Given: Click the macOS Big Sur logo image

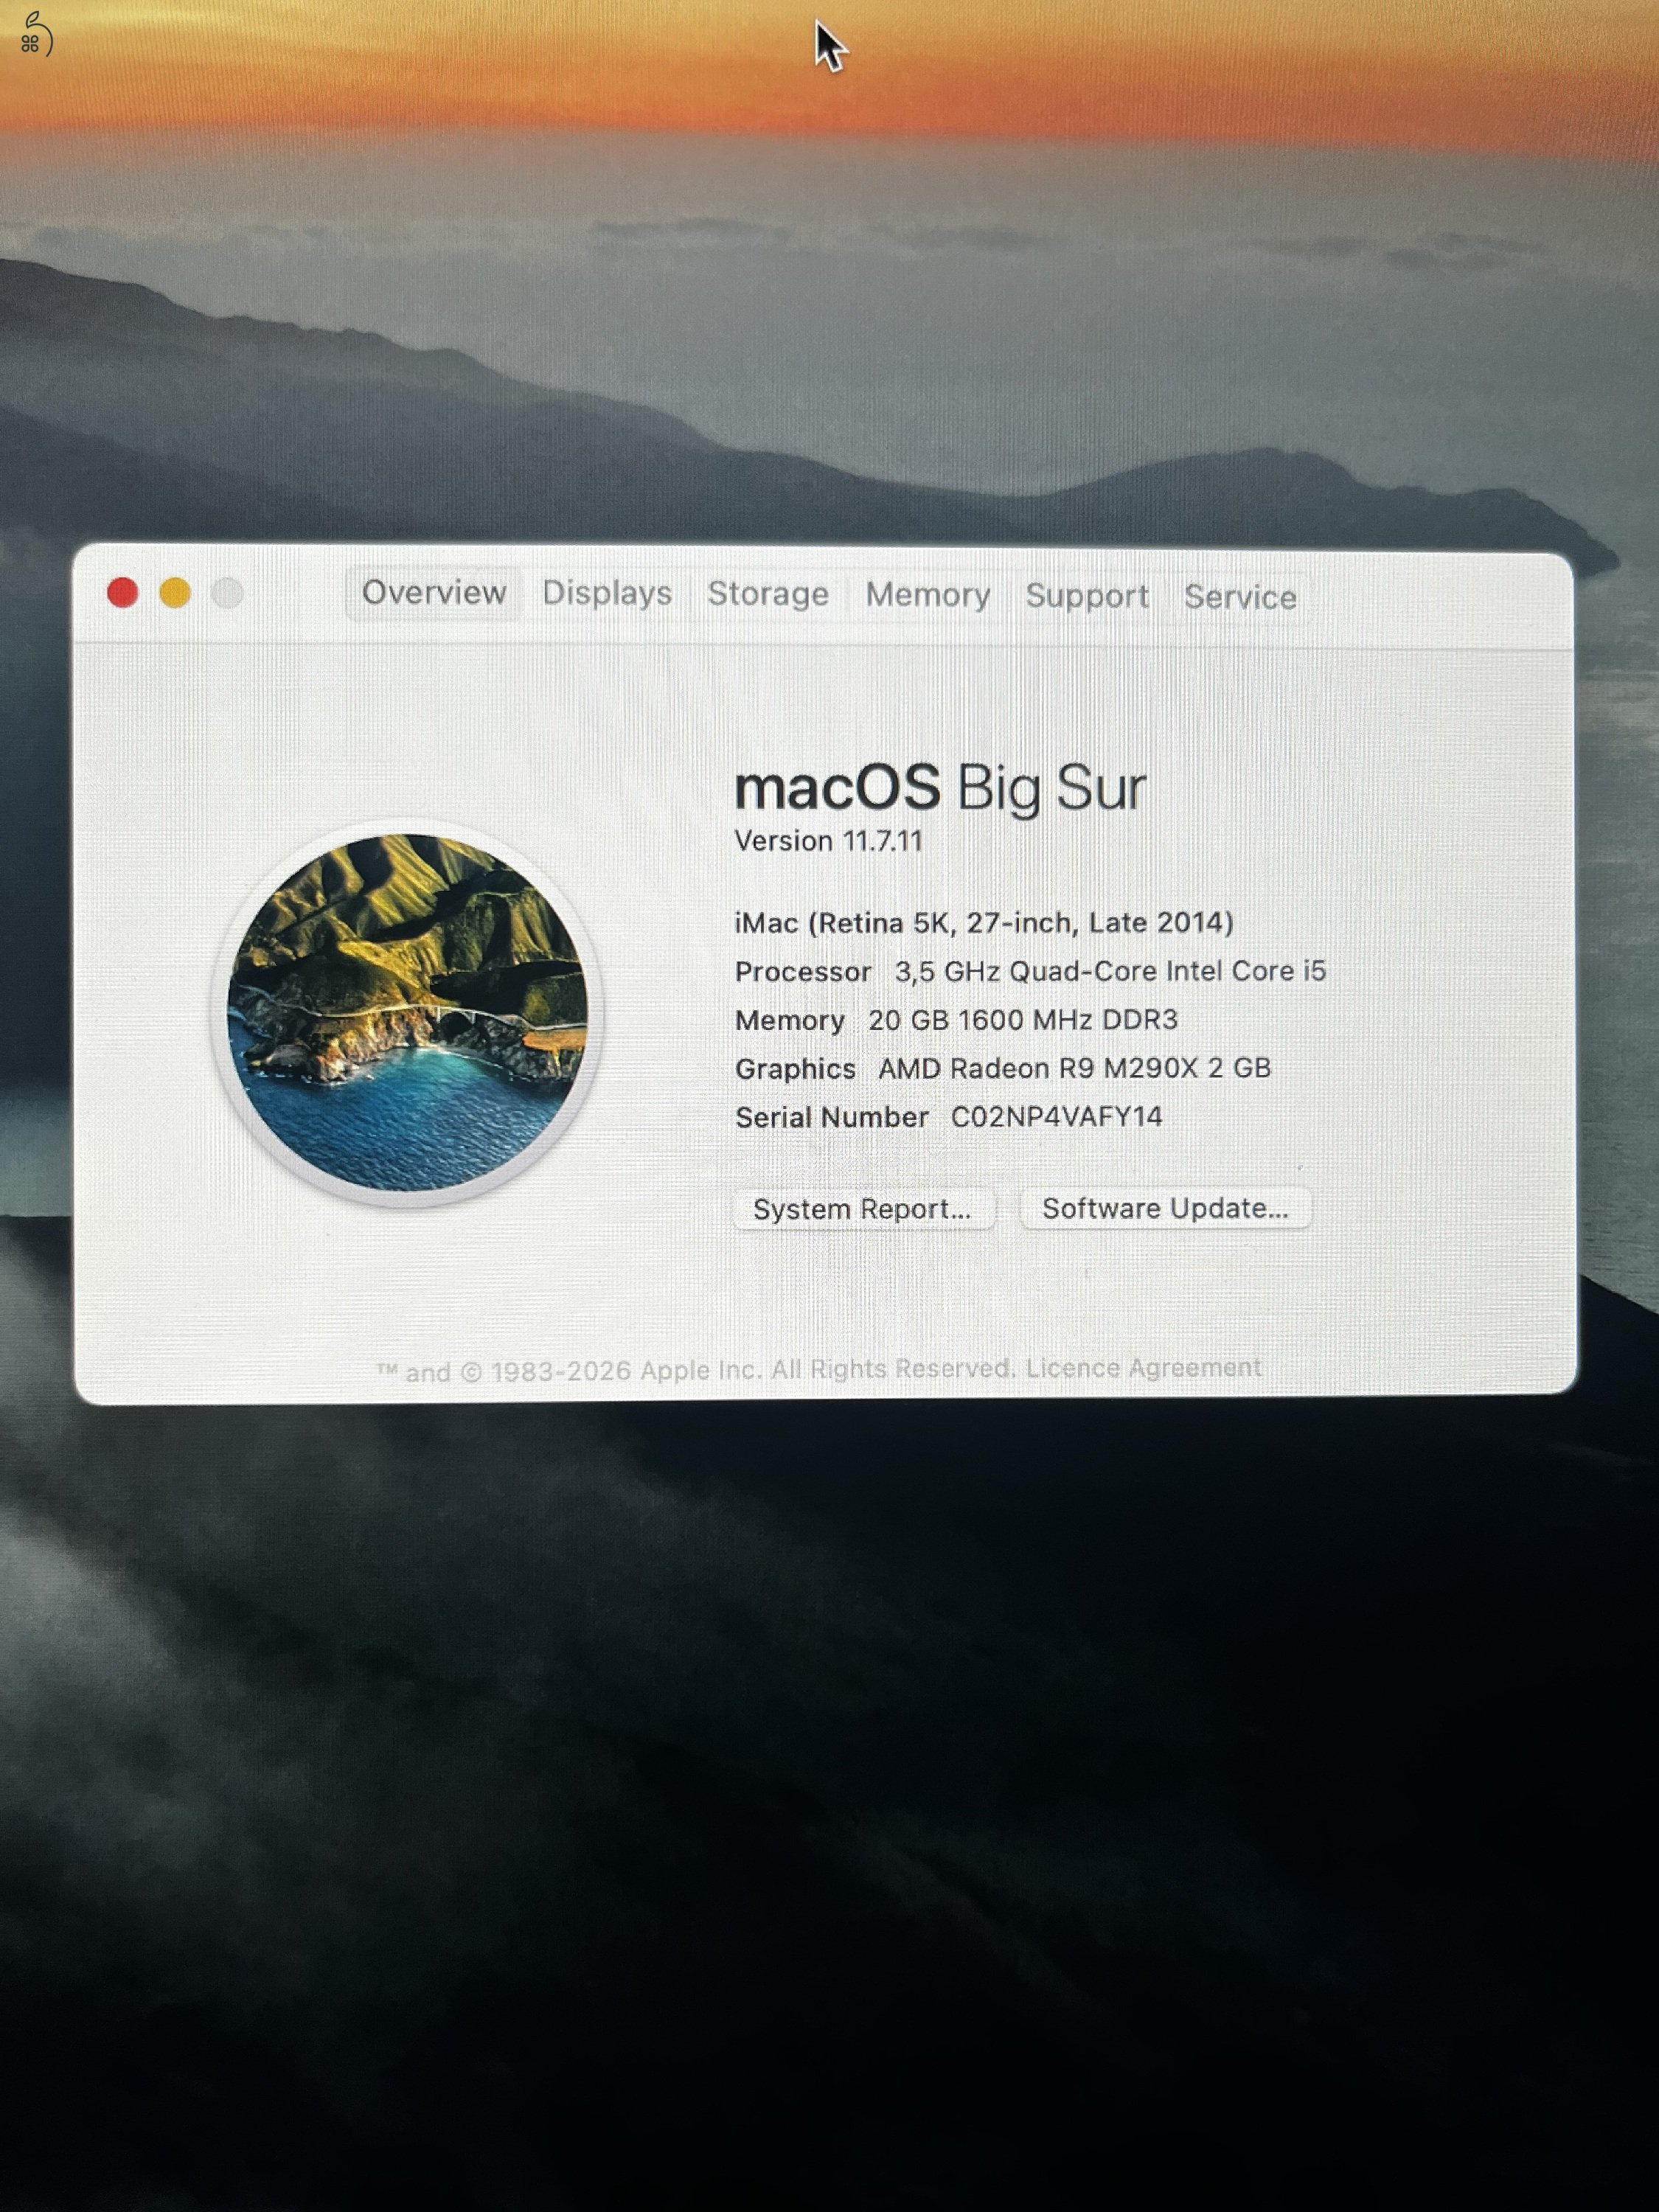Looking at the screenshot, I should point(407,1012).
